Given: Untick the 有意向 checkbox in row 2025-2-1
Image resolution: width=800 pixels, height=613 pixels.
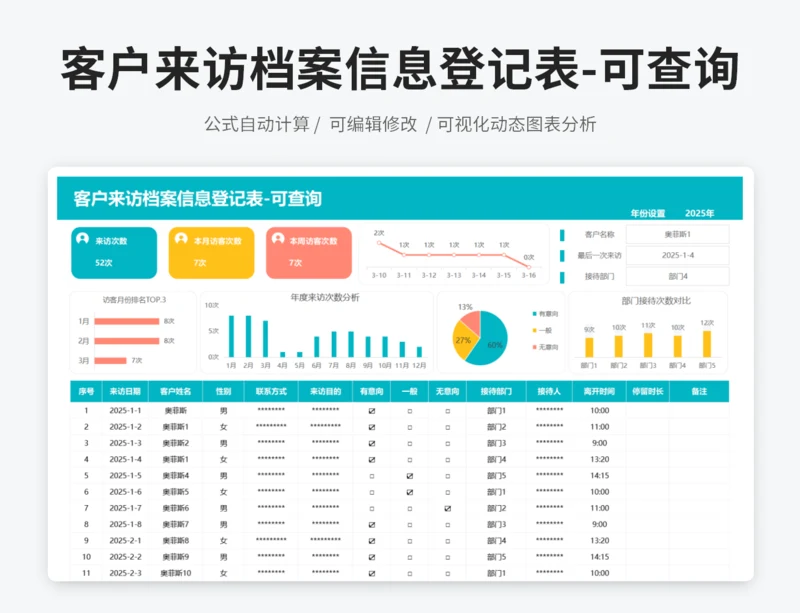Looking at the screenshot, I should [x=371, y=541].
